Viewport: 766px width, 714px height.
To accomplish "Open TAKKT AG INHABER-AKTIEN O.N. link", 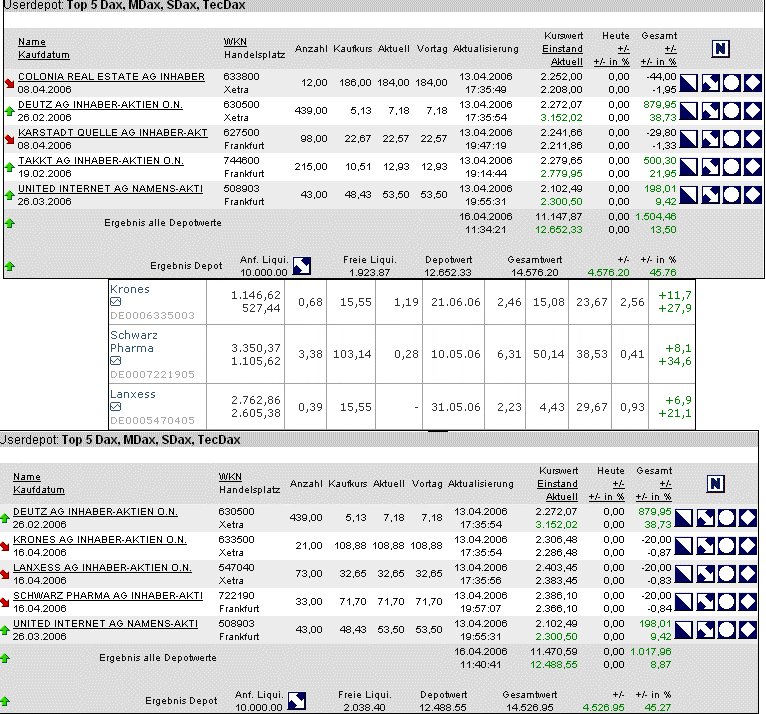I will (101, 161).
